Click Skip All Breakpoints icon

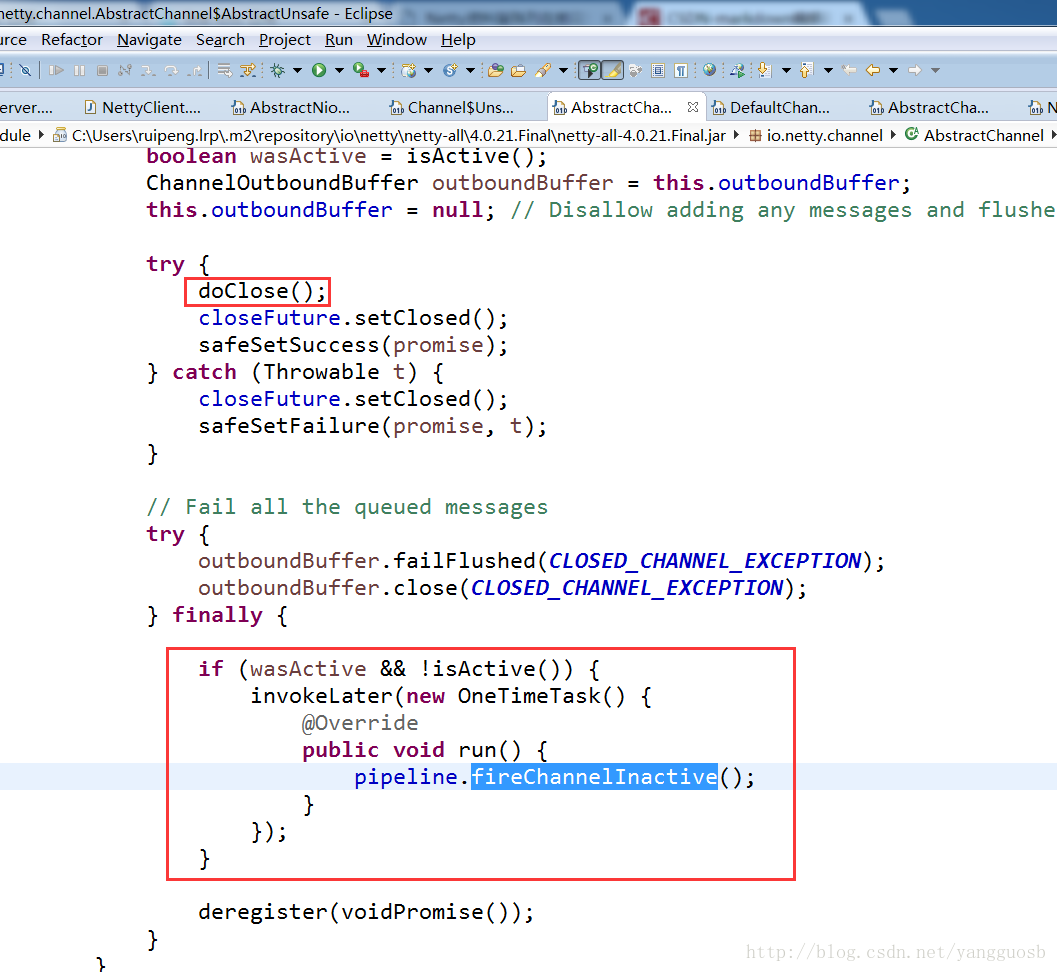point(25,70)
